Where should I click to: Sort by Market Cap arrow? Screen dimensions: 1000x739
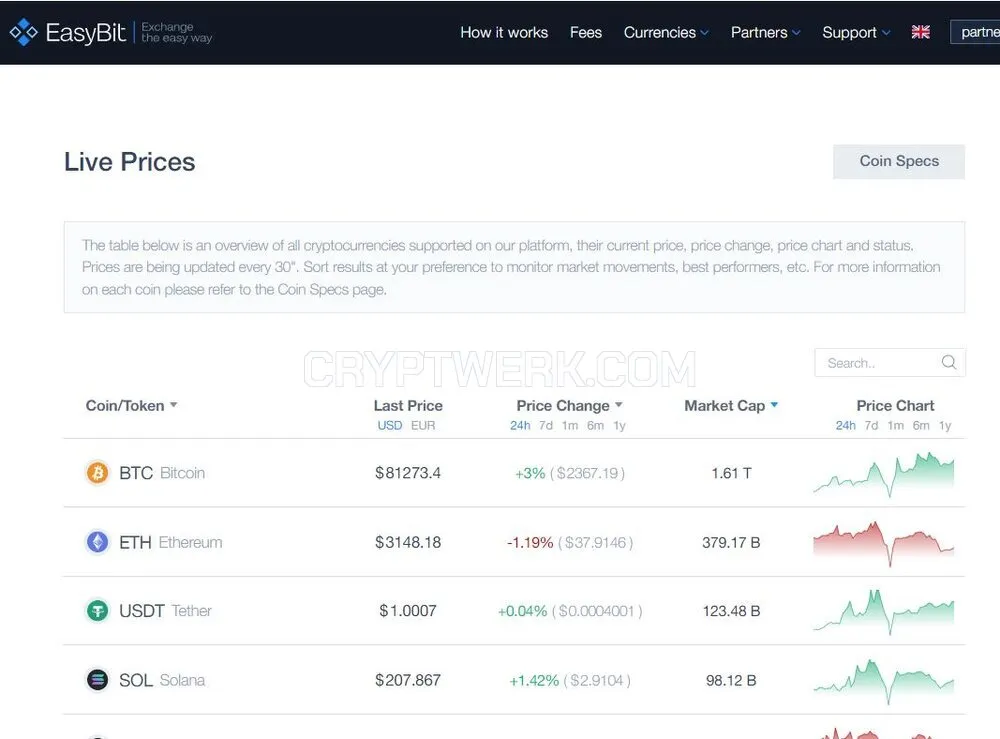click(x=774, y=405)
